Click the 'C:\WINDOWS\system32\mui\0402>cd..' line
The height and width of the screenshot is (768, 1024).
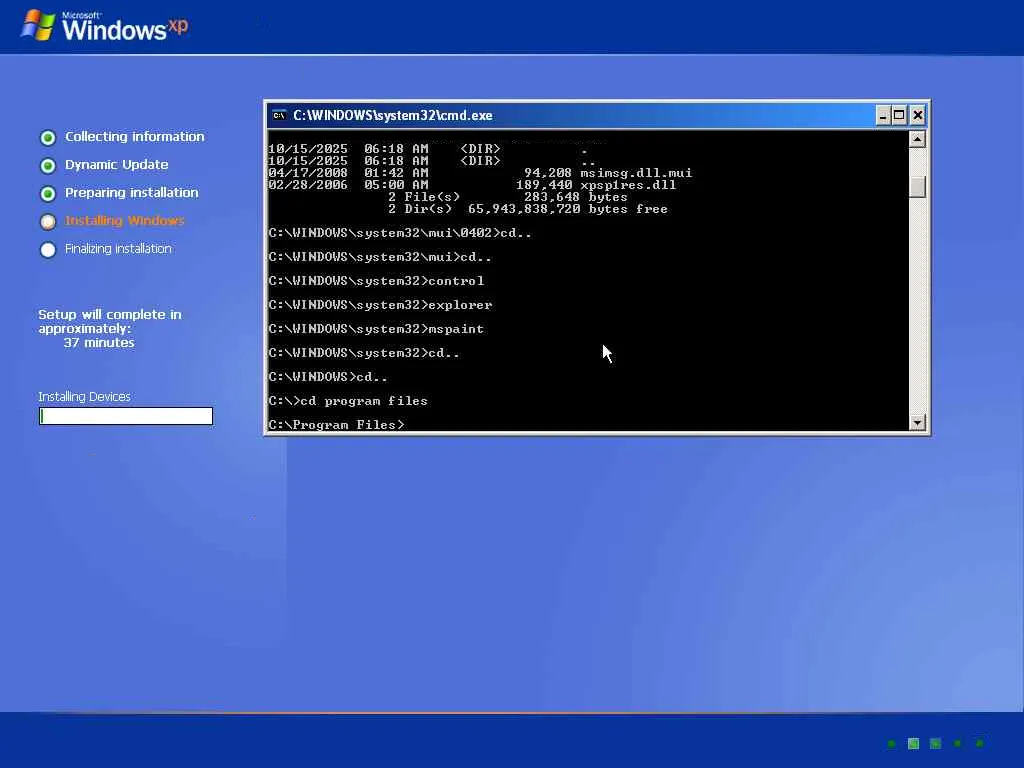[x=400, y=233]
